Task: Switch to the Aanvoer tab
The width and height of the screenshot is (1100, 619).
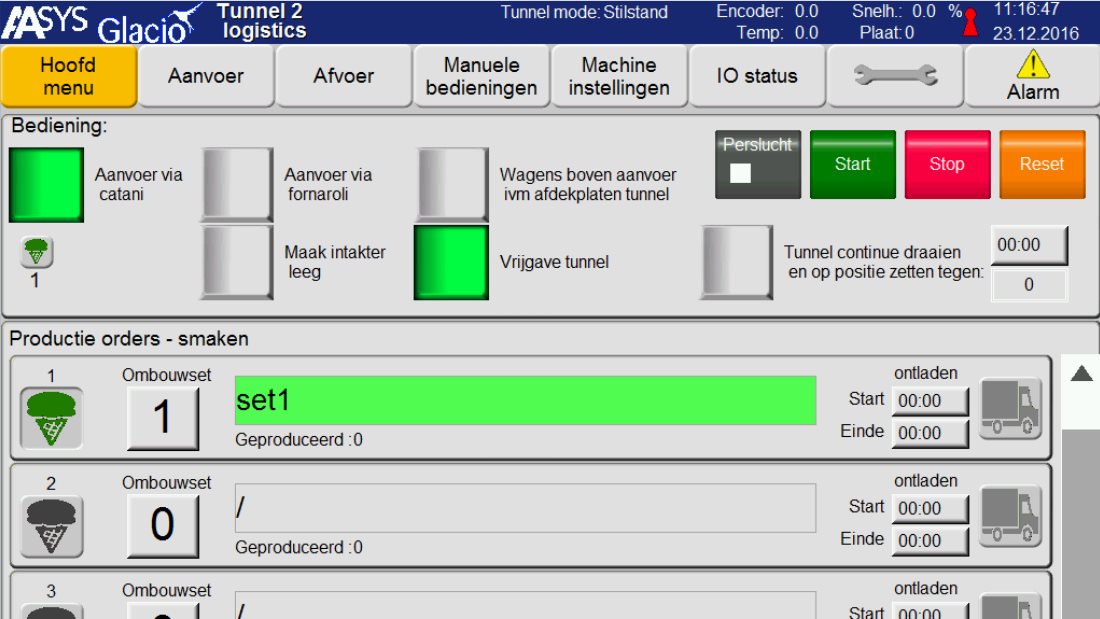Action: [x=206, y=76]
